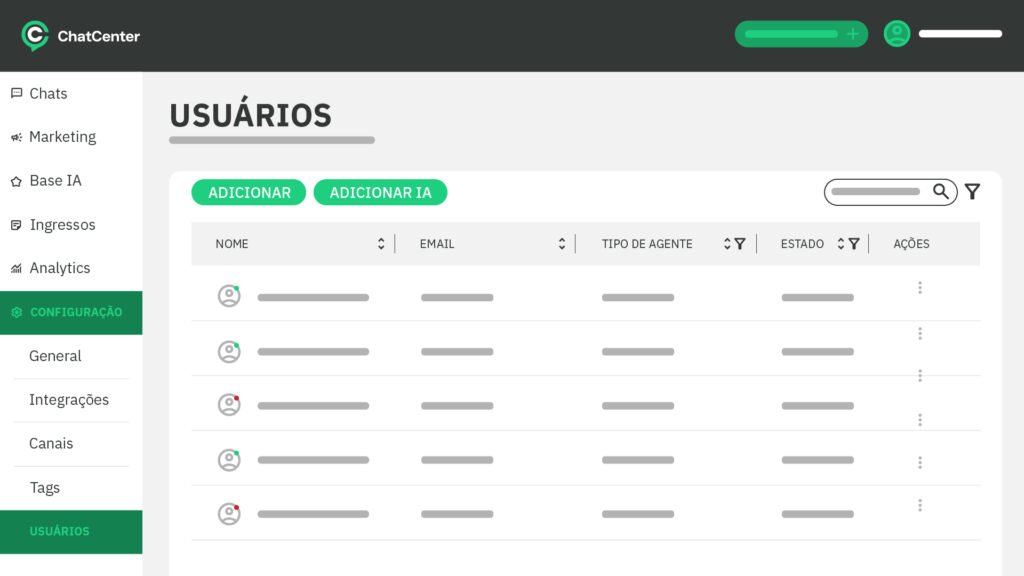Sort by Estado column arrows
The image size is (1024, 576).
click(x=841, y=244)
